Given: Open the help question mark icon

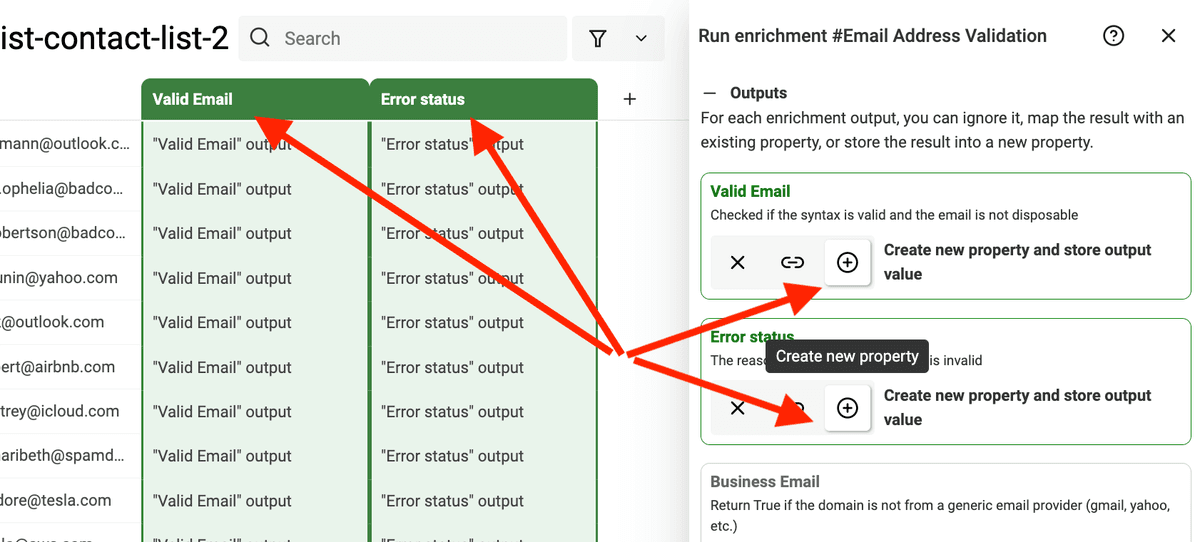Looking at the screenshot, I should [x=1113, y=36].
